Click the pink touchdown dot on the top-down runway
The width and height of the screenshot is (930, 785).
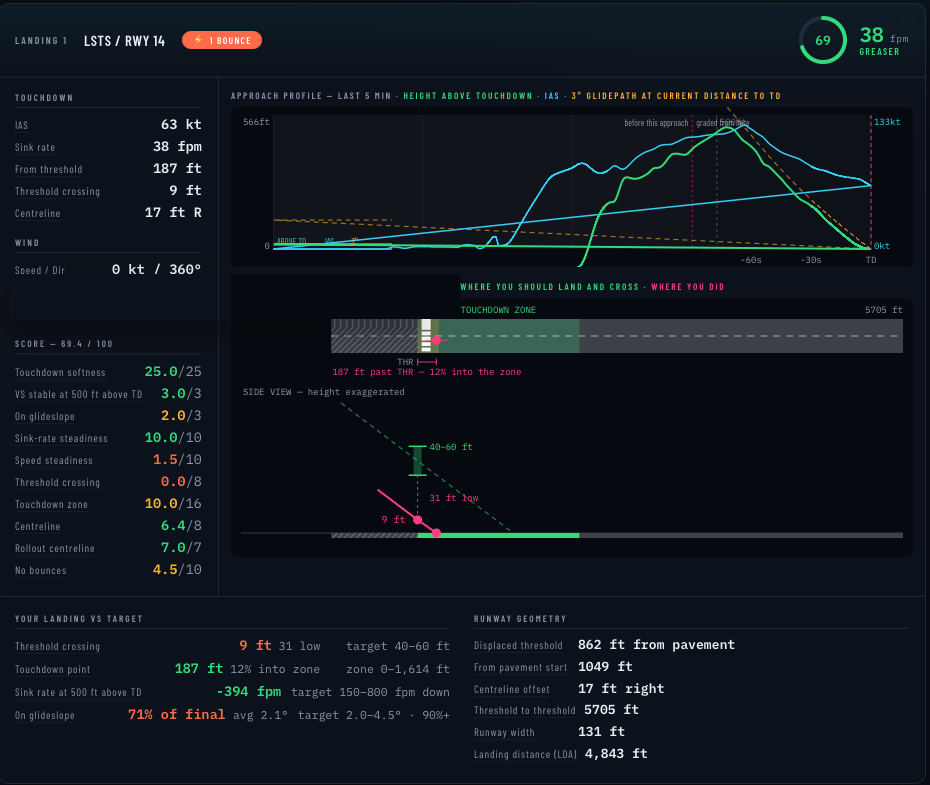(437, 340)
